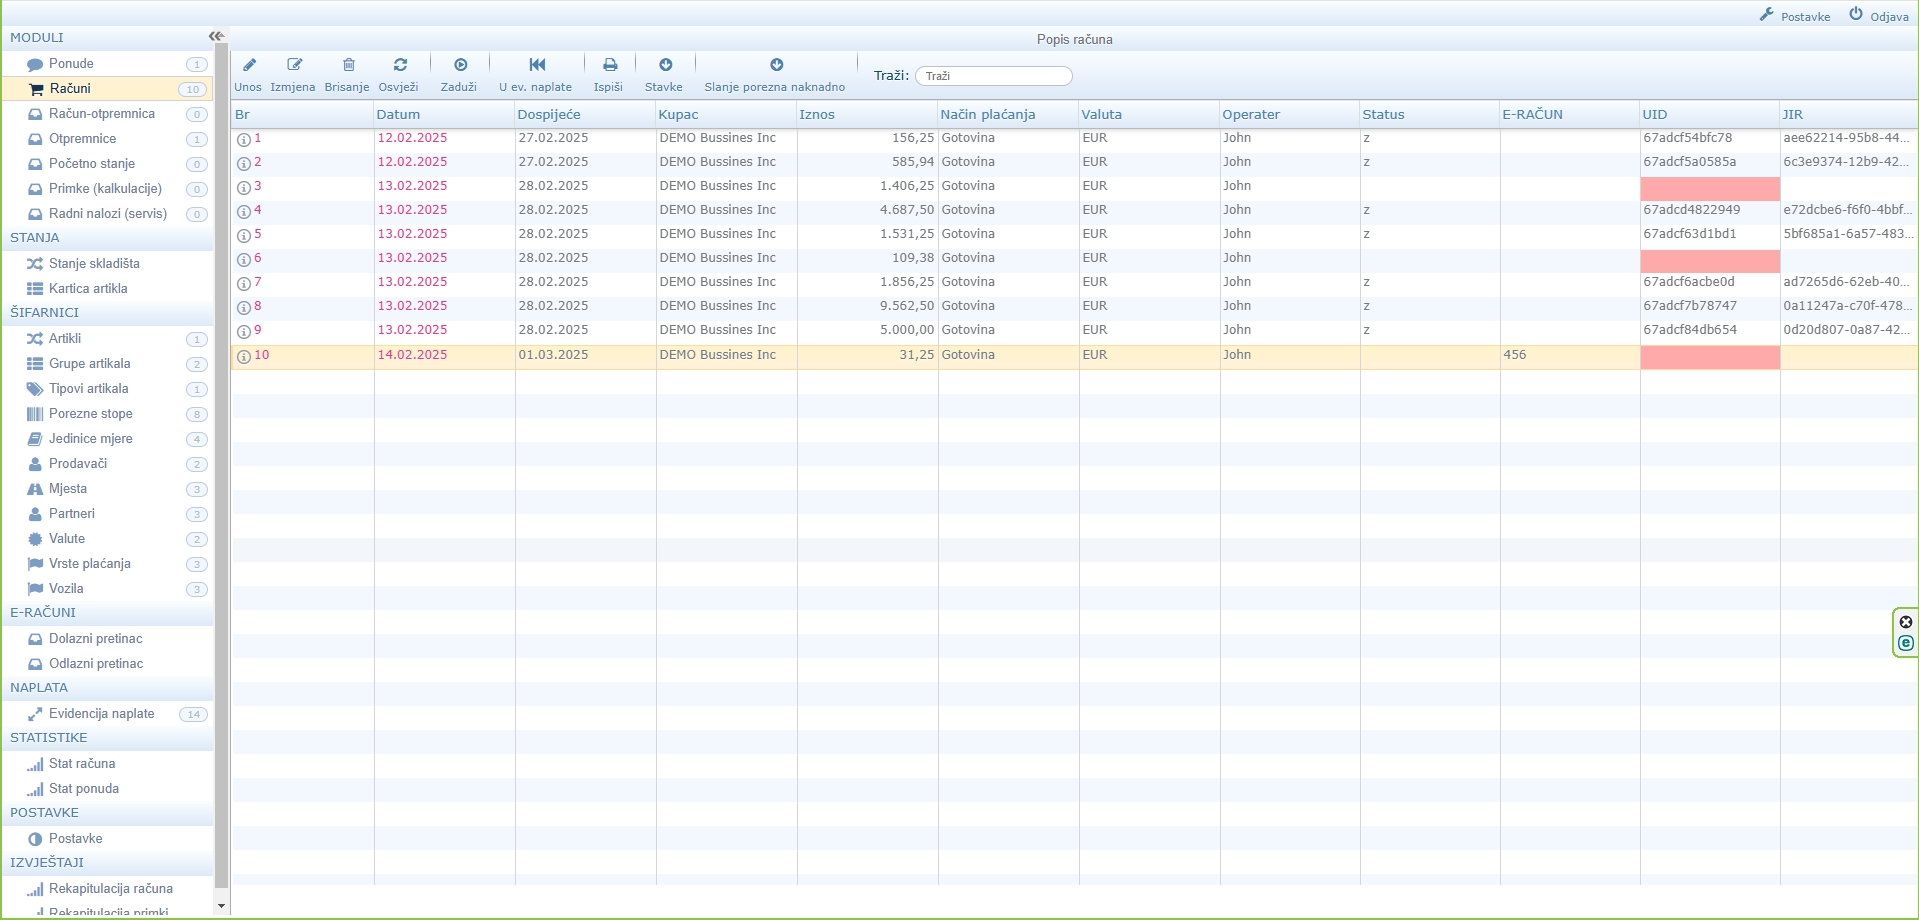Click the U ev. naplate icon
Viewport: 1919px width, 920px height.
(537, 65)
